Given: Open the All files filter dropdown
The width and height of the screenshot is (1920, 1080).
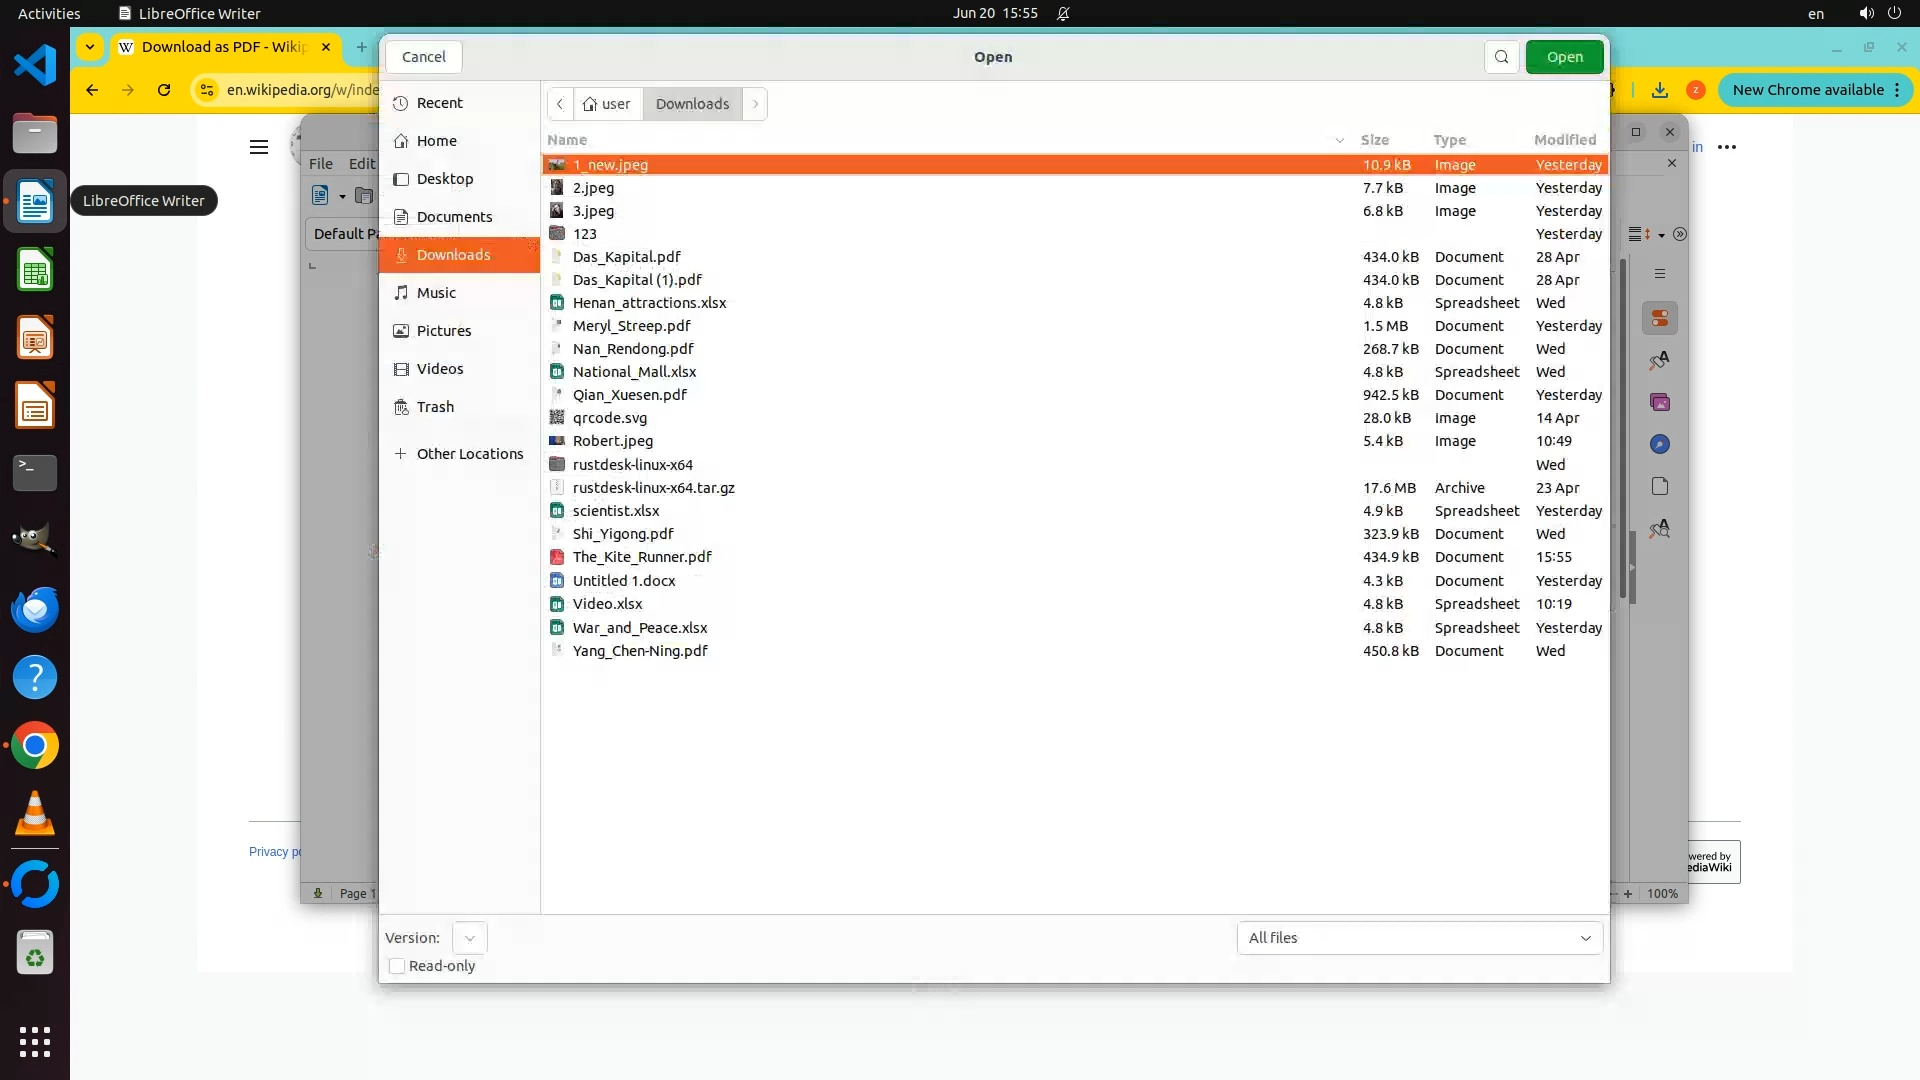Looking at the screenshot, I should pos(1419,938).
